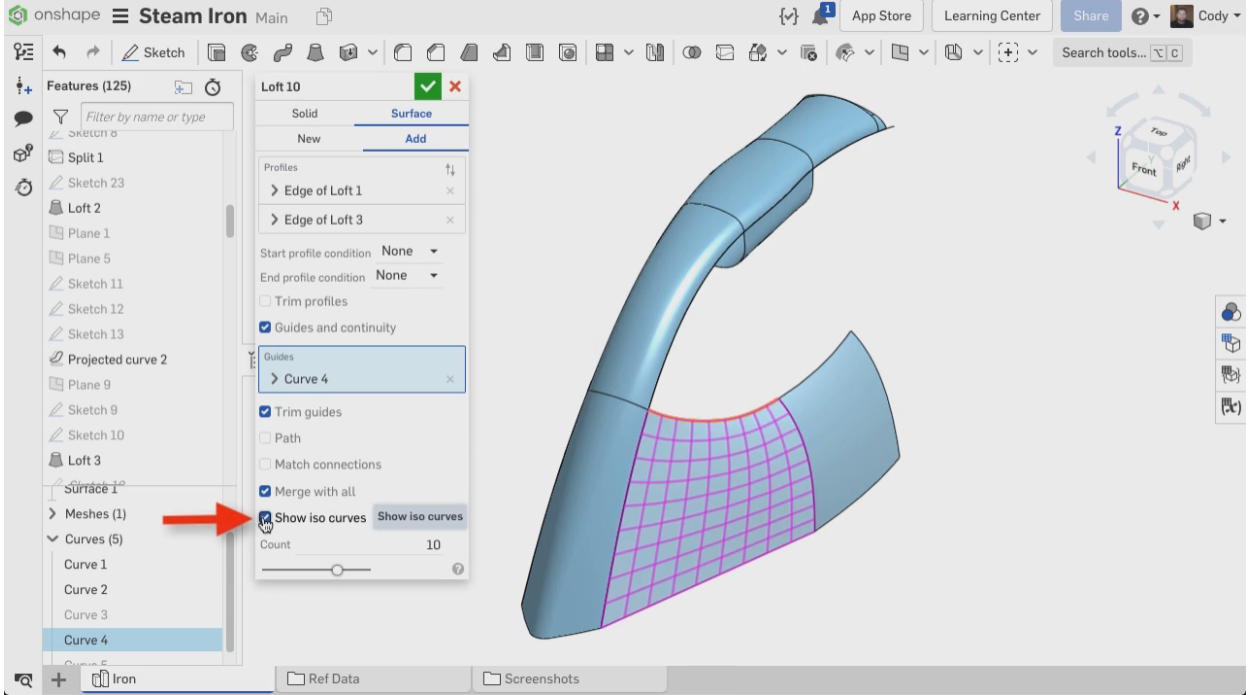
Task: Click the plus add-tab button
Action: (59, 680)
